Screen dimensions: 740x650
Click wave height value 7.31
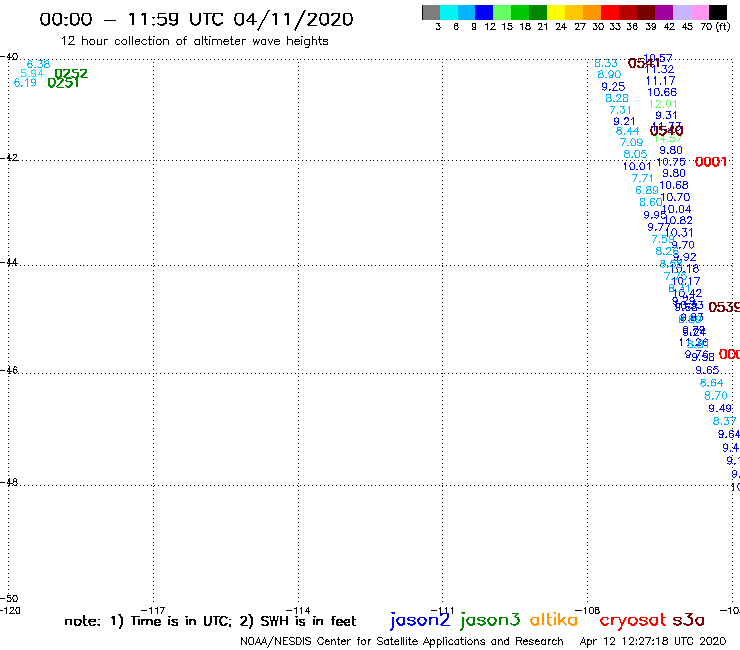click(620, 110)
